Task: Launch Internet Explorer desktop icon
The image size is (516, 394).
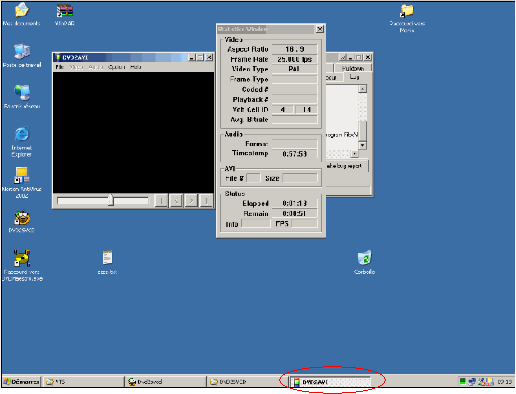Action: click(x=22, y=134)
